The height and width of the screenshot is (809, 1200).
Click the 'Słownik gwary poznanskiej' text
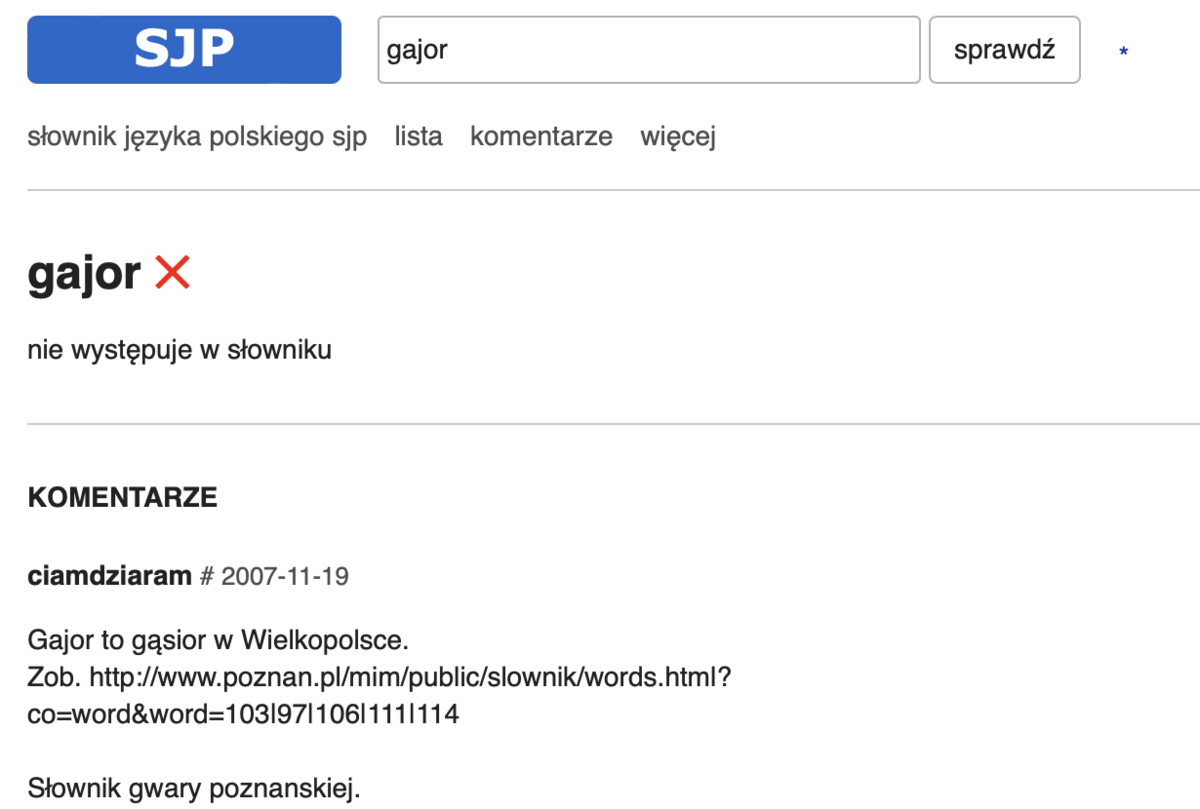pos(193,789)
